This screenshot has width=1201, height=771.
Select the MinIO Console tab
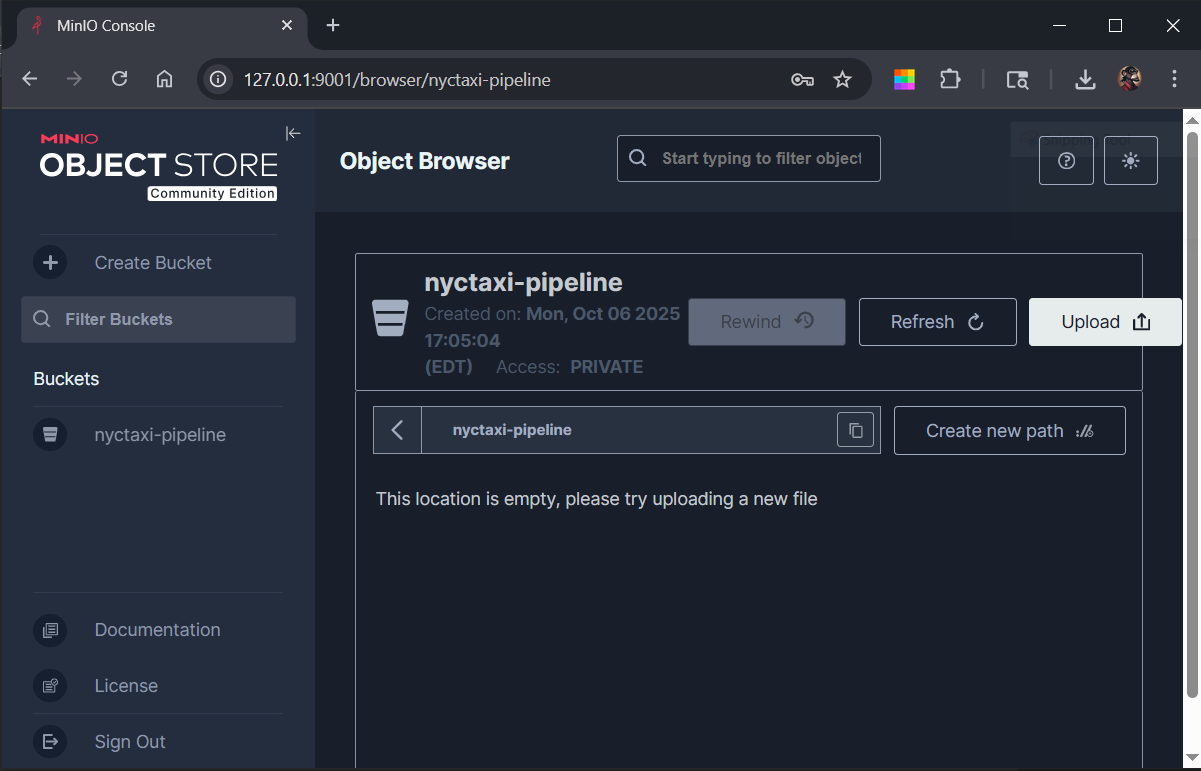pyautogui.click(x=160, y=26)
